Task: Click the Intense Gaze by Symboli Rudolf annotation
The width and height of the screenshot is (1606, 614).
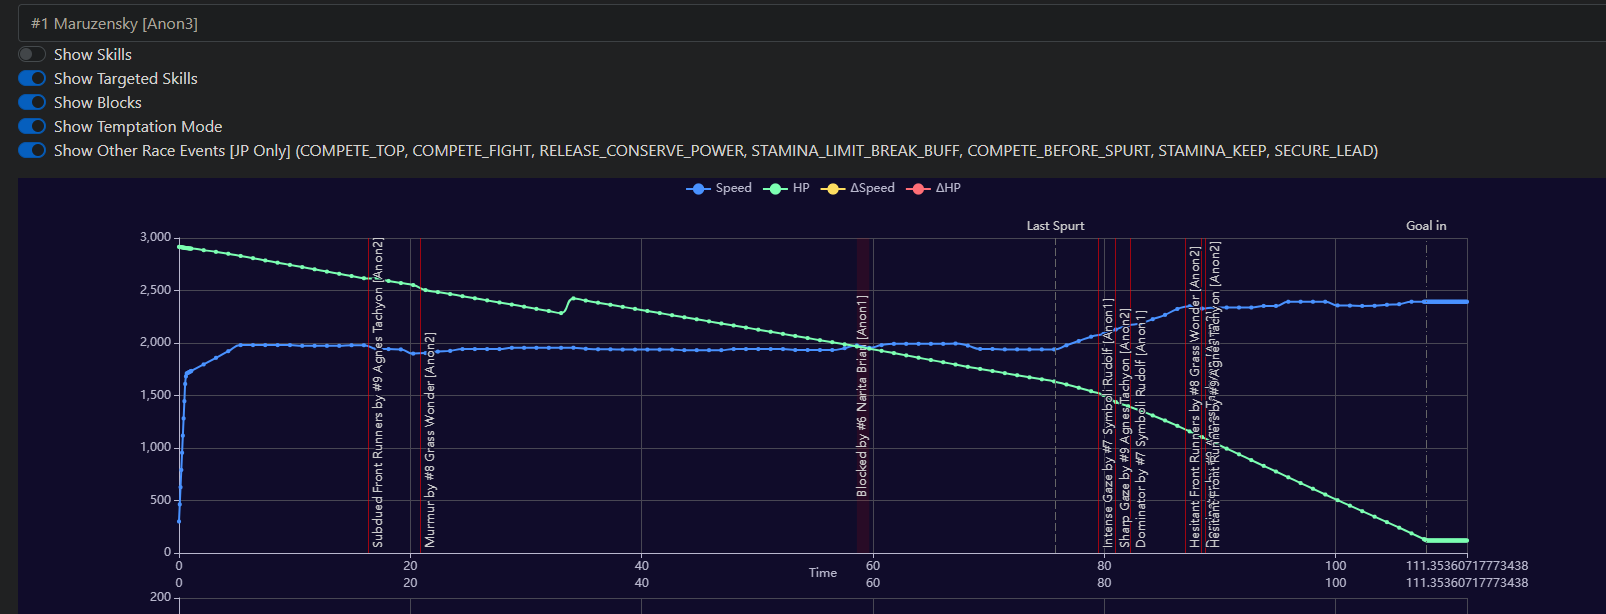Action: (1108, 422)
